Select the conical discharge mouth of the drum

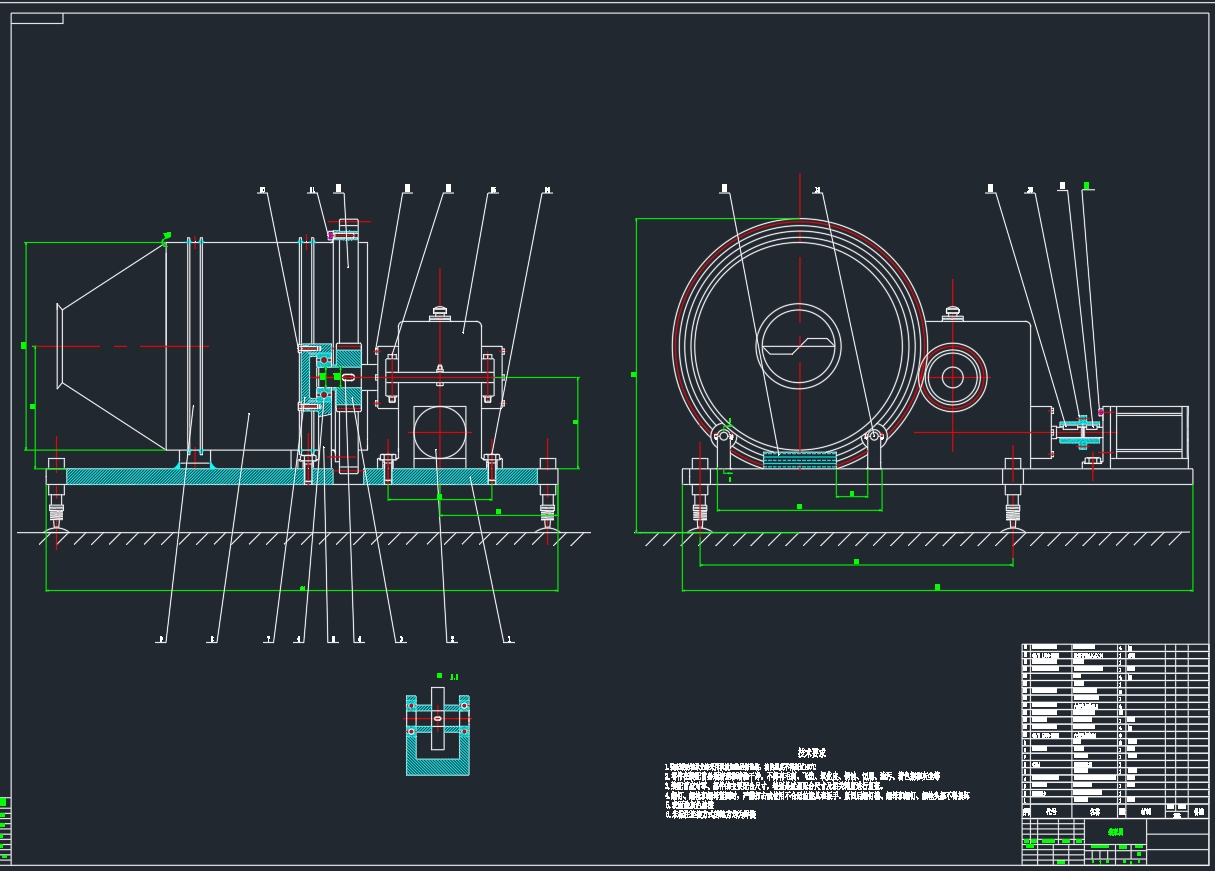click(112, 346)
